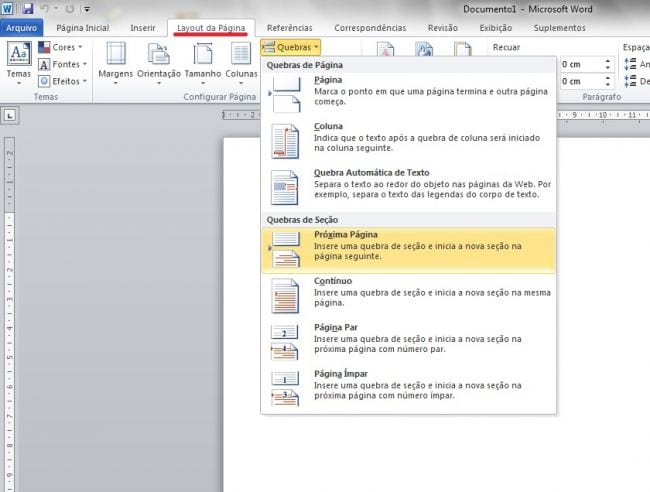Screen dimensions: 650x492
Task: Collapse the Quebras dropdown button
Action: point(291,47)
